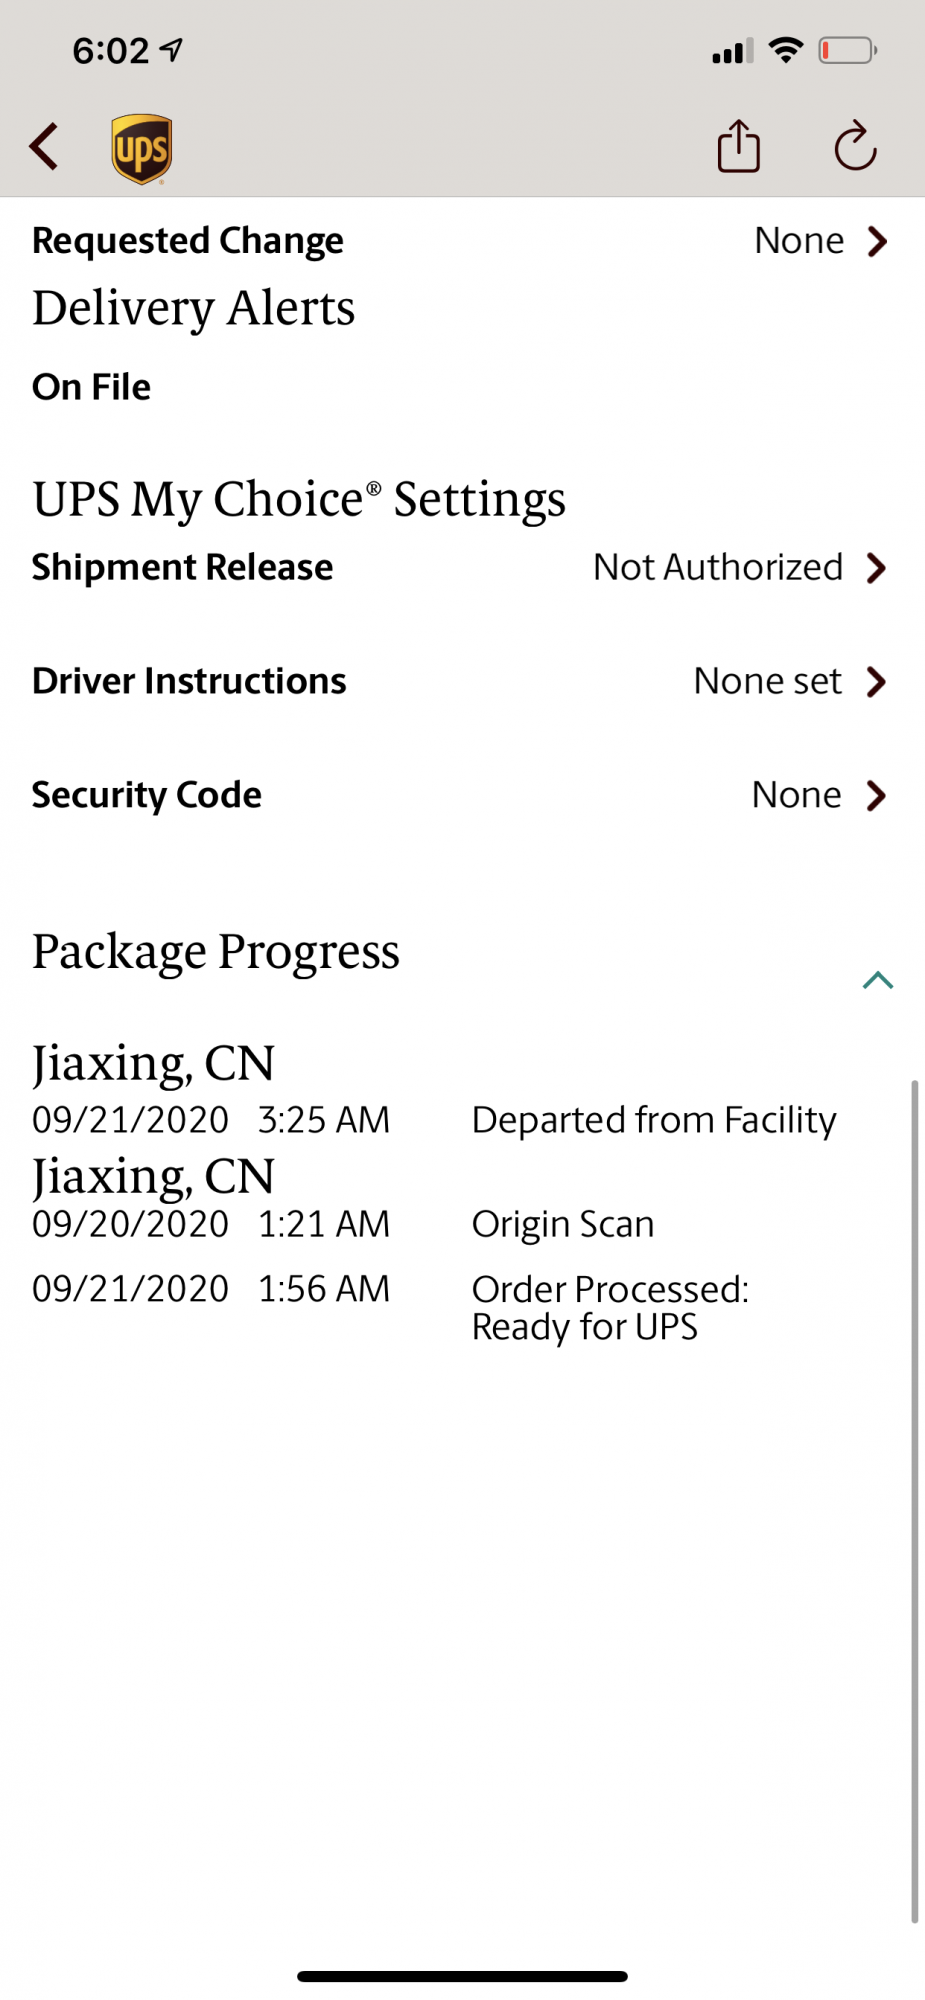Image resolution: width=925 pixels, height=2000 pixels.
Task: Tap the location arrow beside the time
Action: coord(173,49)
